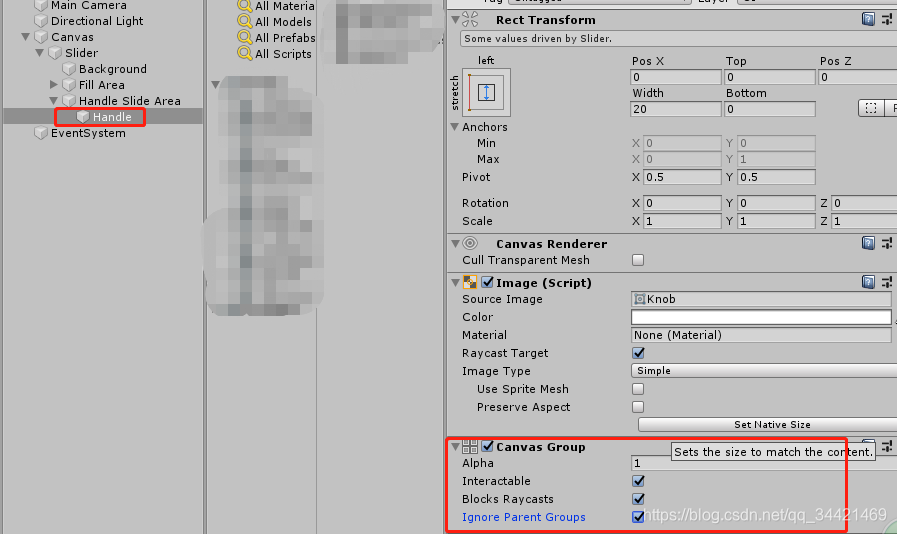Screen dimensions: 897x534
Task: Click the Set Native Size button
Action: coord(768,425)
